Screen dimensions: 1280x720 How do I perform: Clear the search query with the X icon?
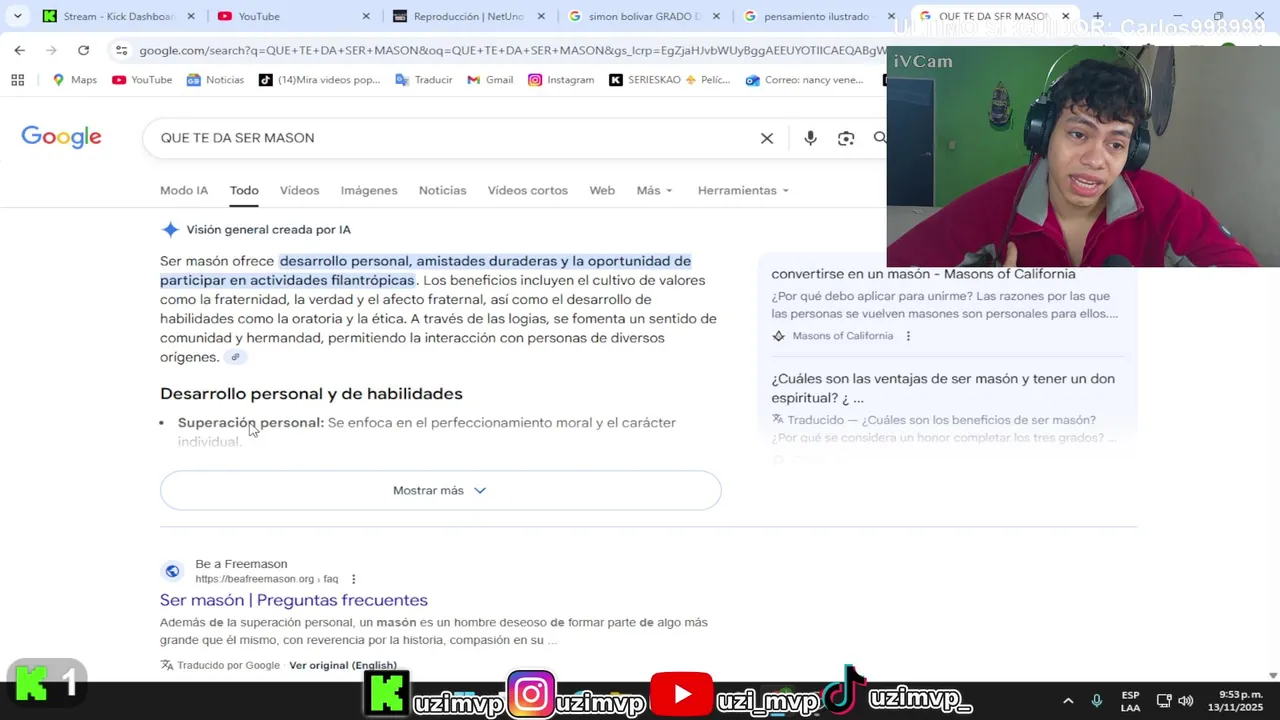point(767,138)
